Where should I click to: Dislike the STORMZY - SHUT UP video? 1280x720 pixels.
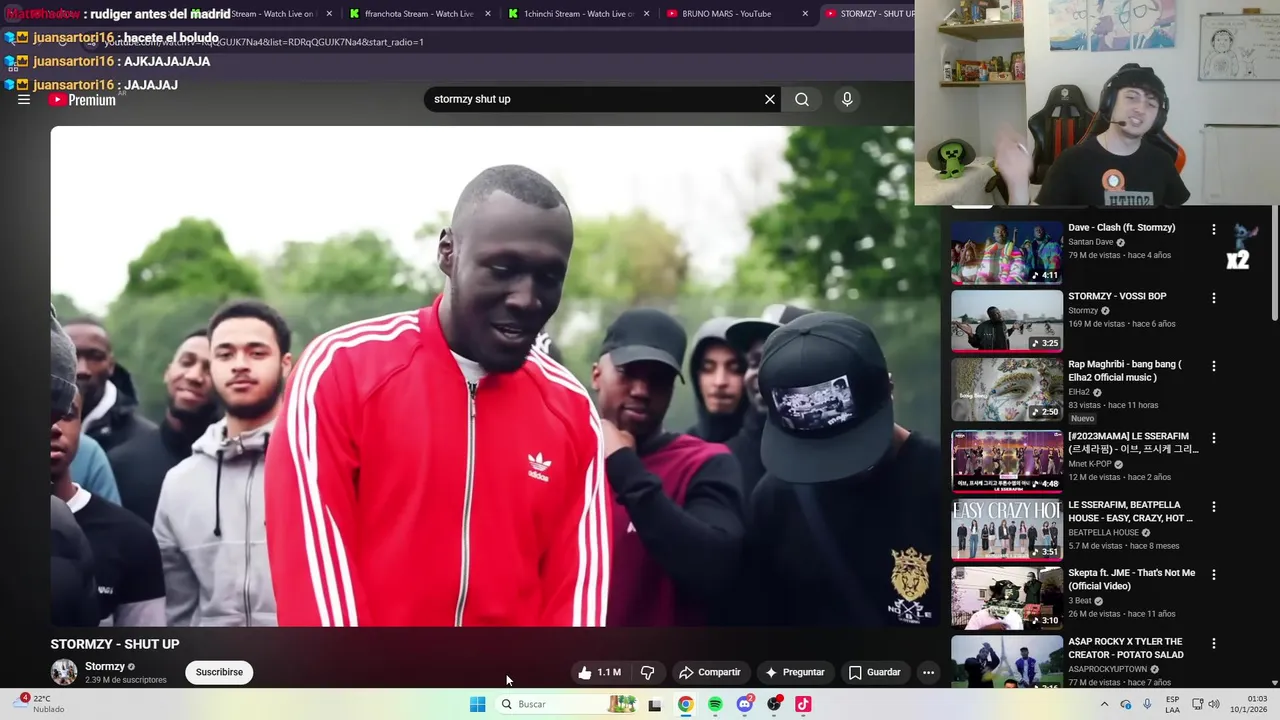pyautogui.click(x=648, y=673)
